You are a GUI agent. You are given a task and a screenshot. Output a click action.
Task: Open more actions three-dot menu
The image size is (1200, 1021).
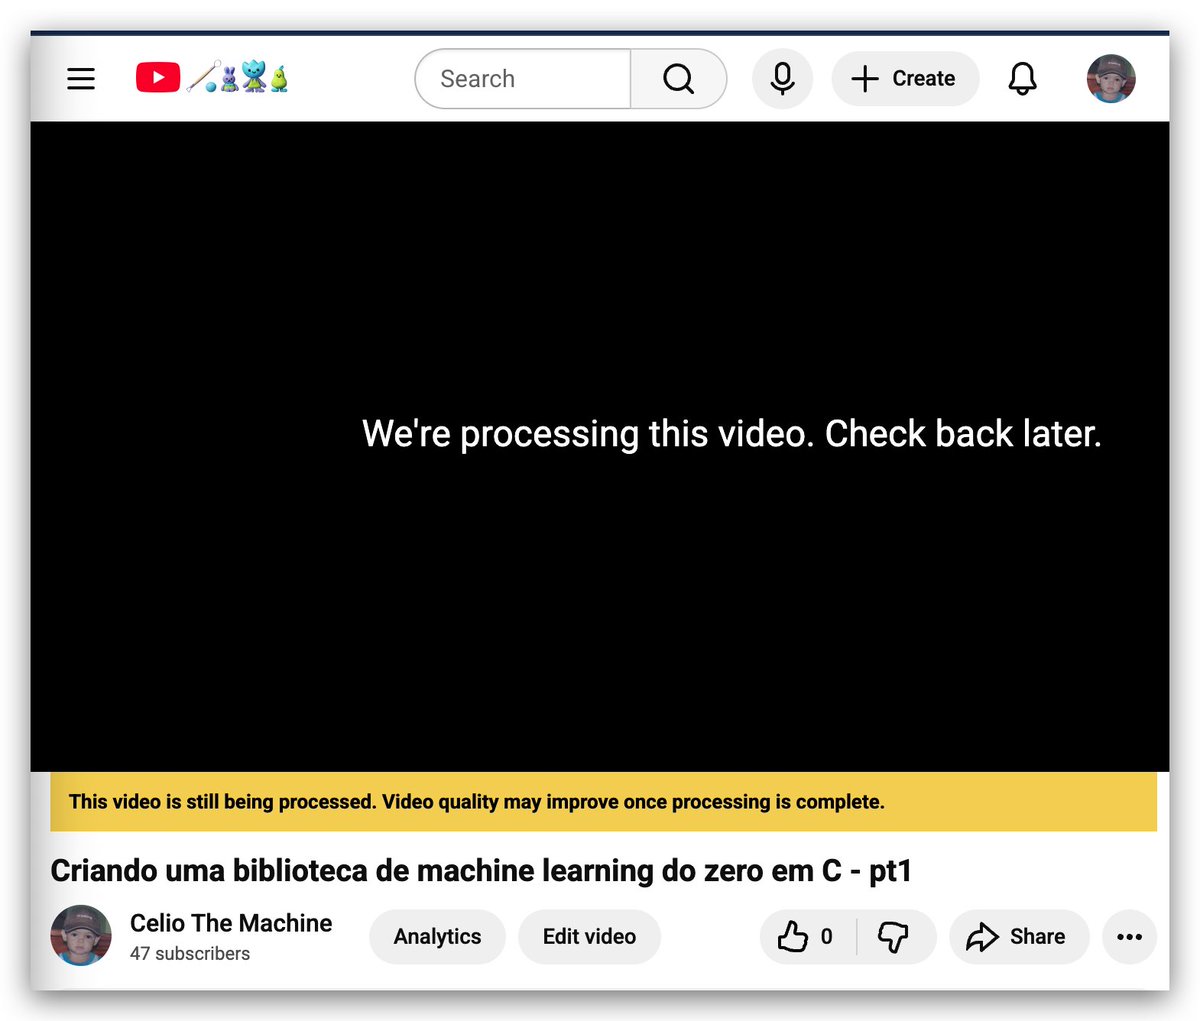[1129, 937]
